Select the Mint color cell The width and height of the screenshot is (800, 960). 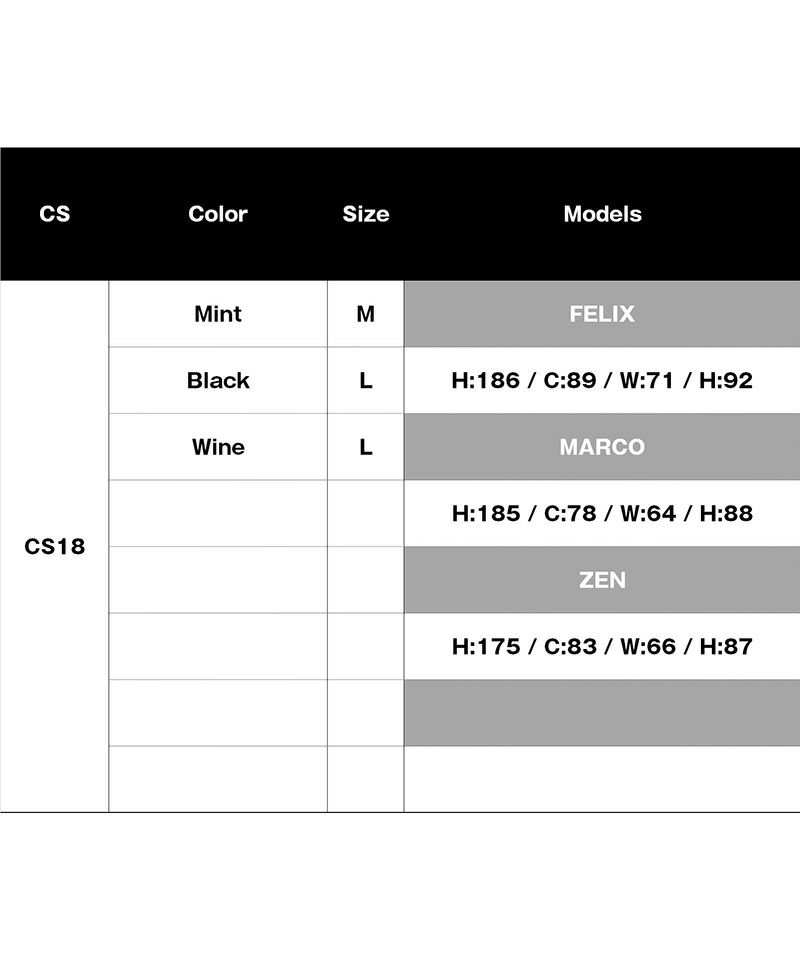click(x=217, y=314)
